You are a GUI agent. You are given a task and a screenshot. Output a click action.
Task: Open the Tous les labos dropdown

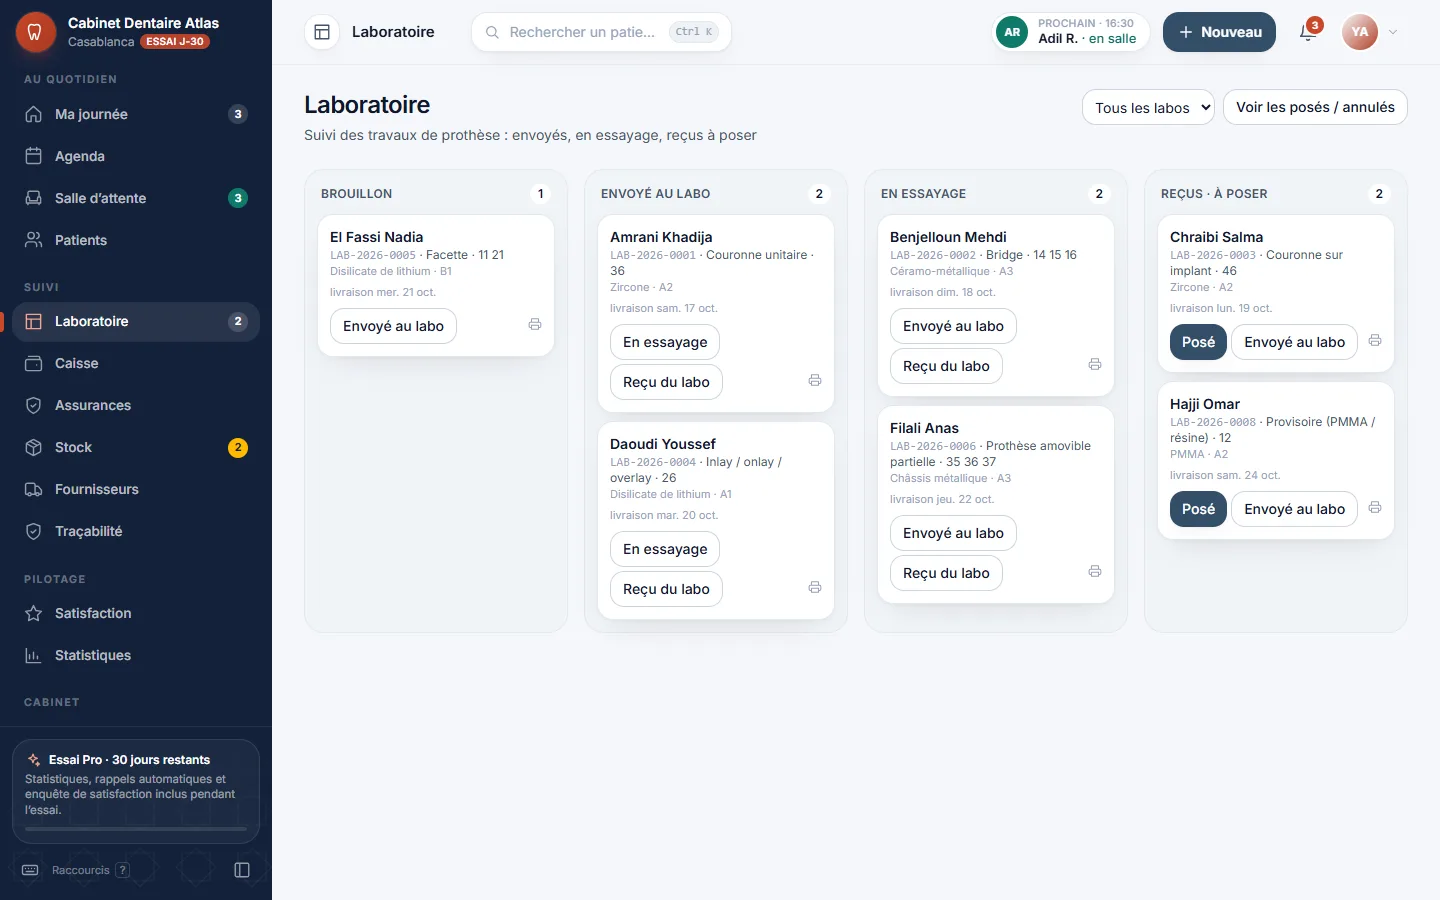click(x=1148, y=107)
